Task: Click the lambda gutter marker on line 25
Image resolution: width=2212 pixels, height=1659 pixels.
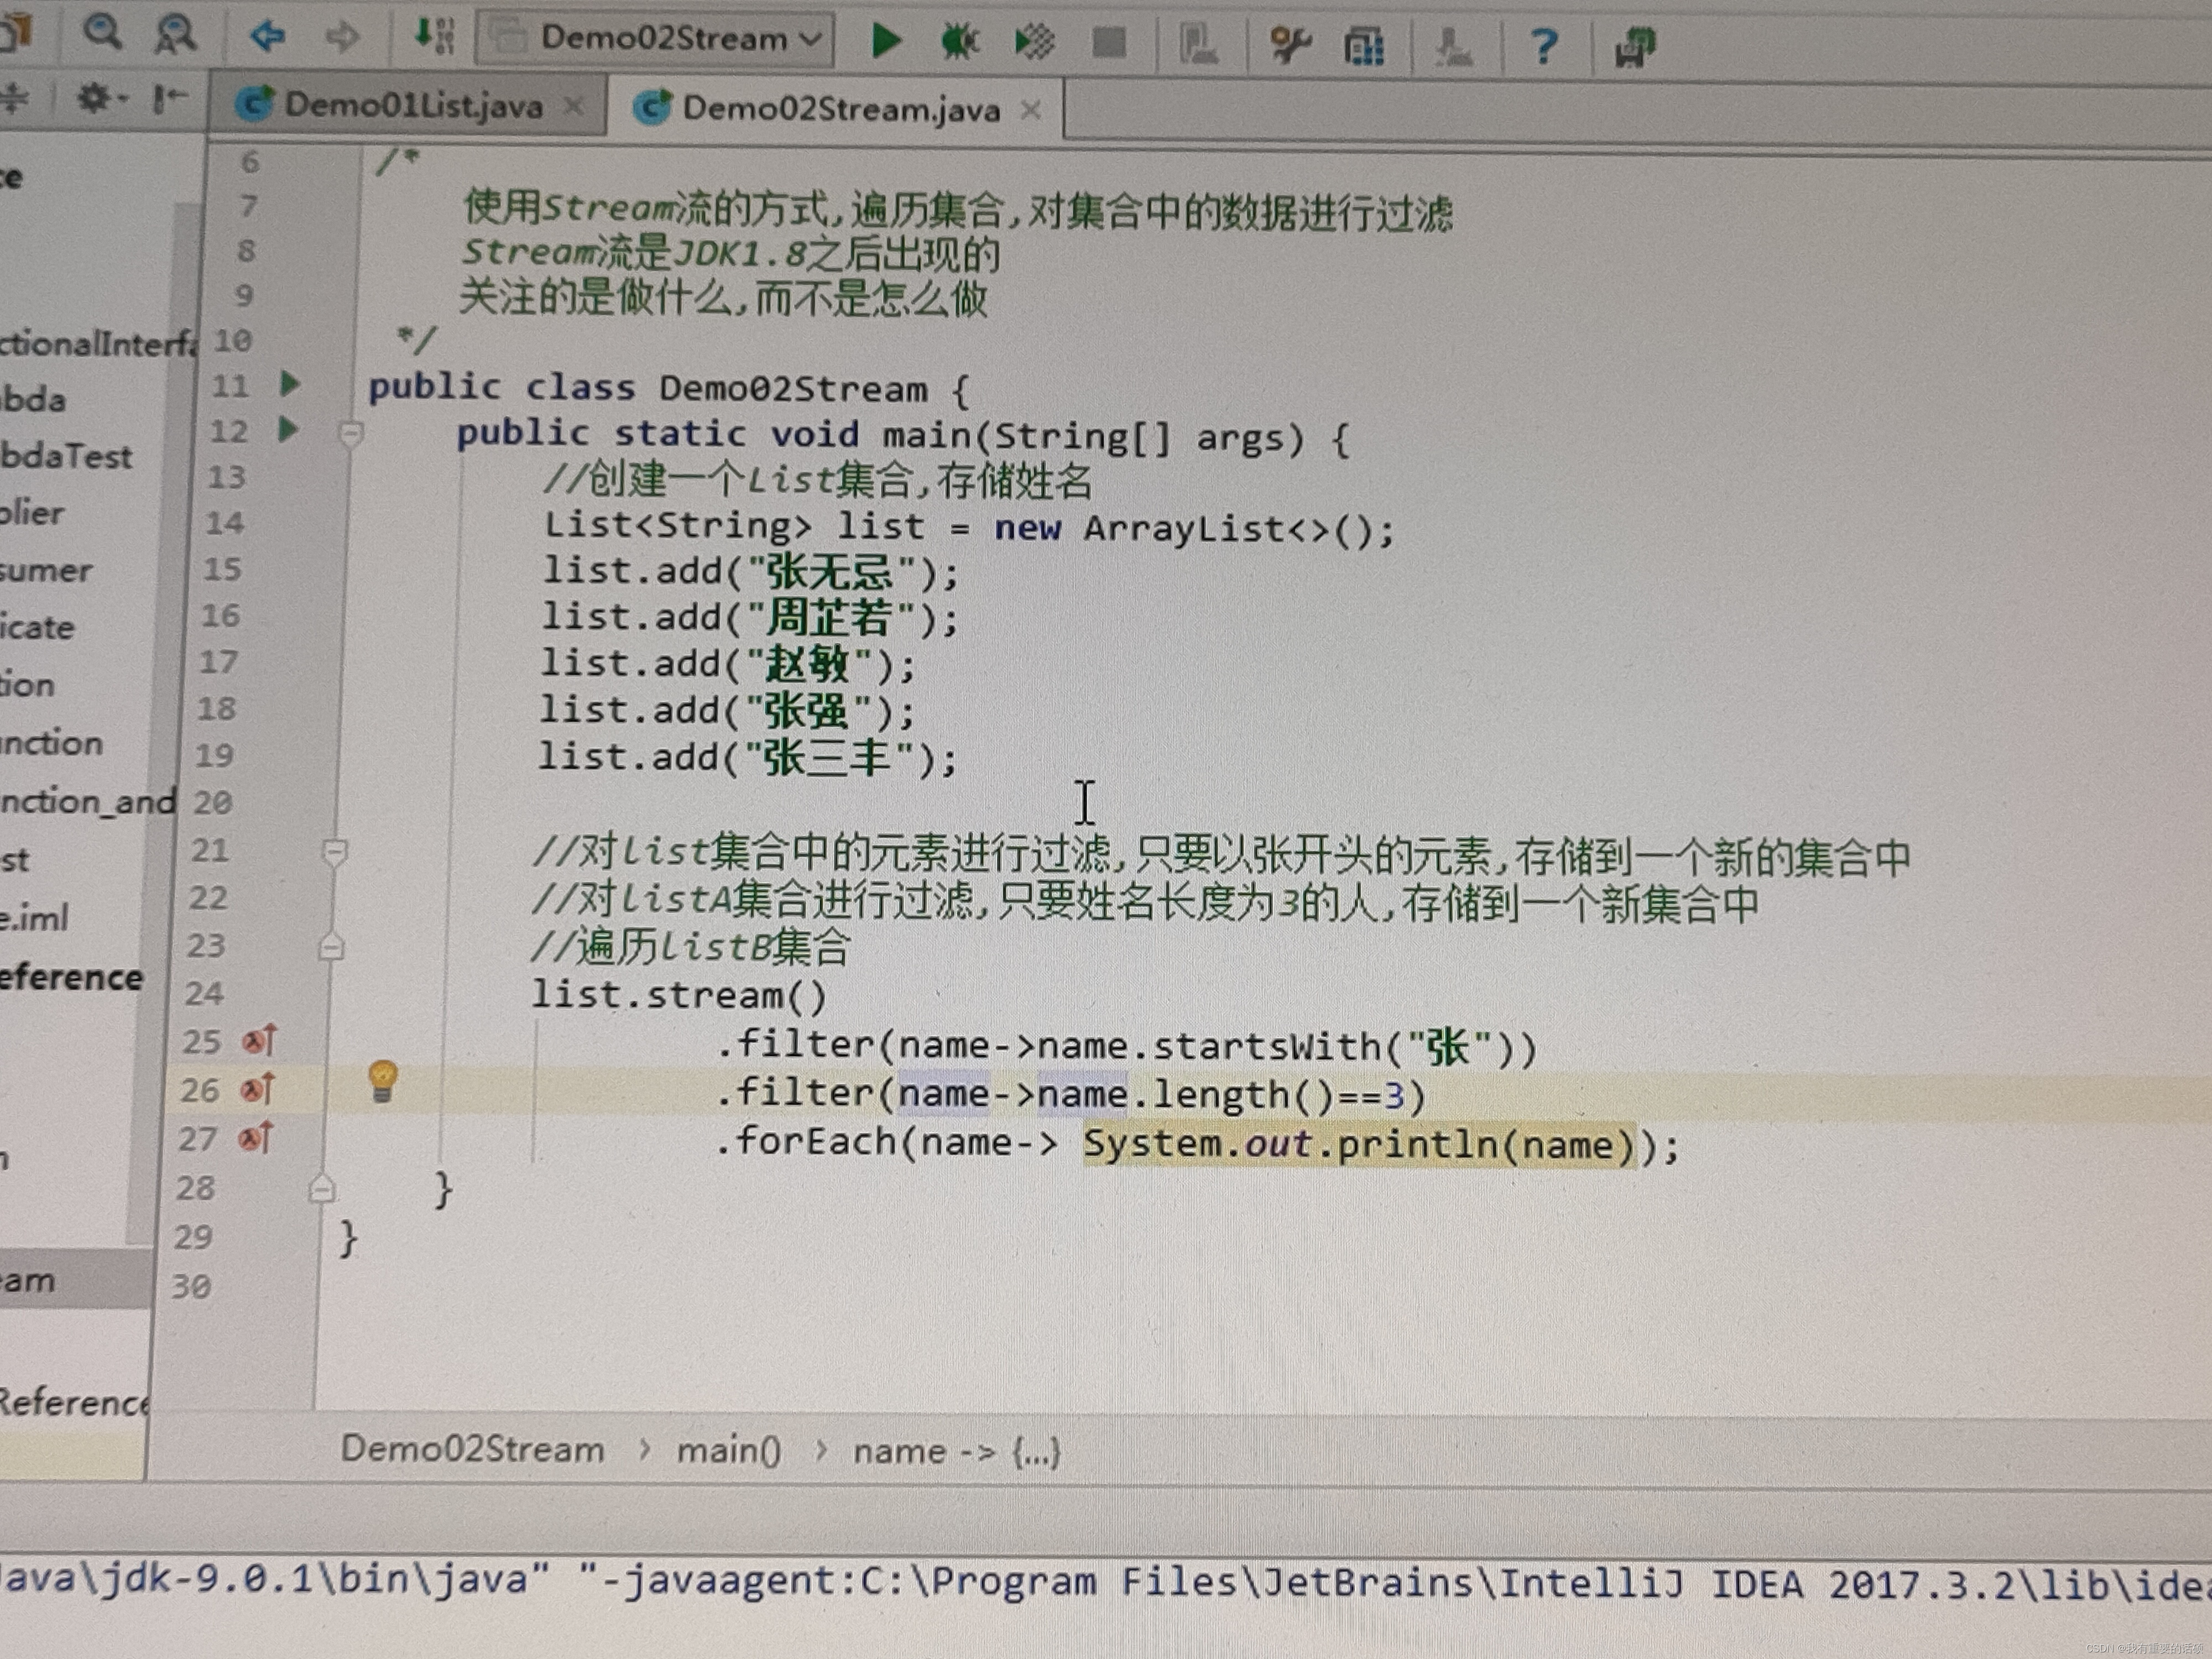Action: [x=259, y=1041]
